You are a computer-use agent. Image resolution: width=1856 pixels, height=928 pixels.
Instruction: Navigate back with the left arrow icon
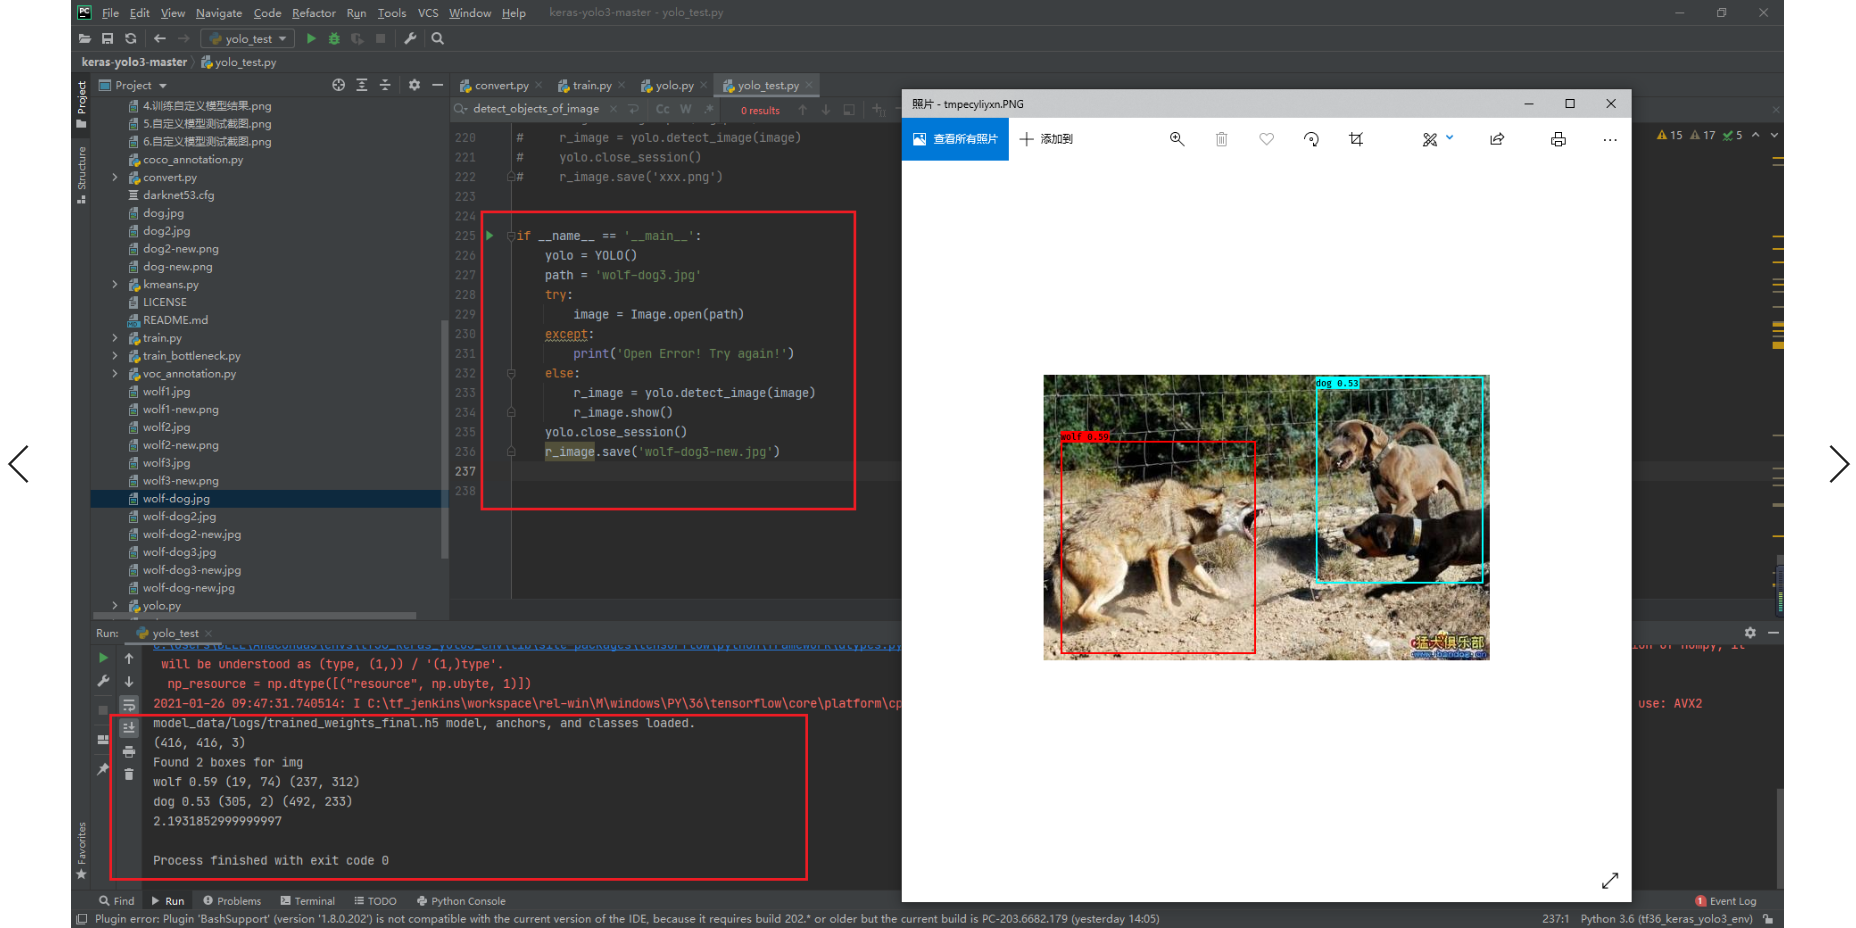point(160,39)
